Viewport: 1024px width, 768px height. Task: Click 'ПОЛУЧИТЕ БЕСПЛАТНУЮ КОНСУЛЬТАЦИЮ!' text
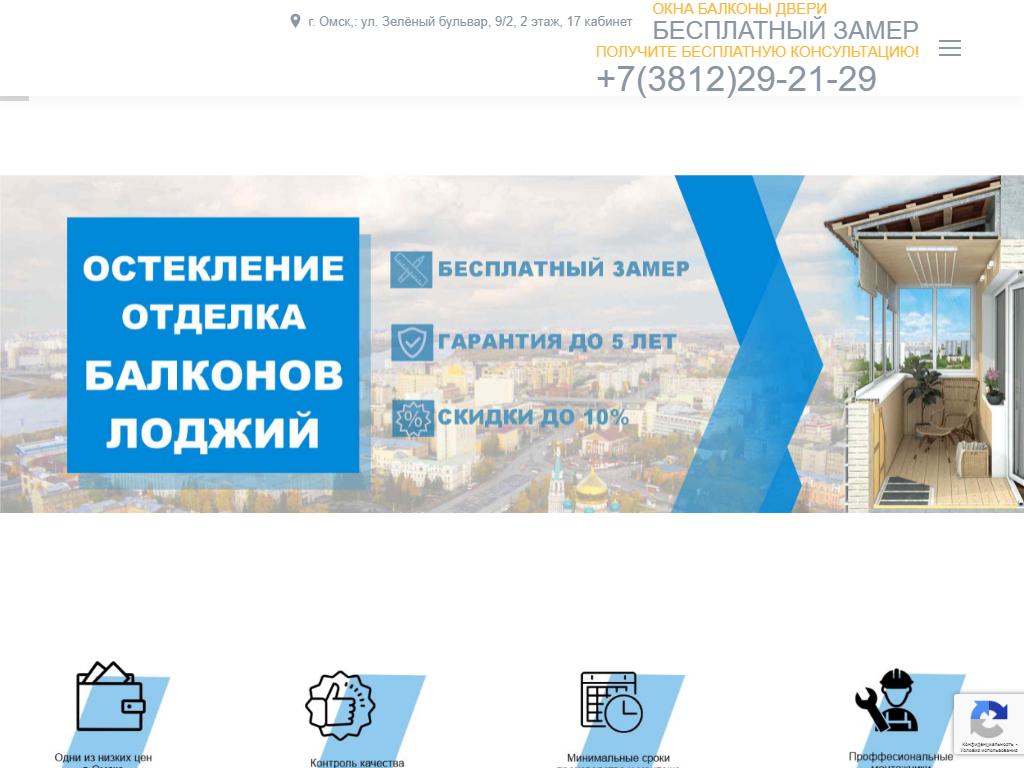757,51
